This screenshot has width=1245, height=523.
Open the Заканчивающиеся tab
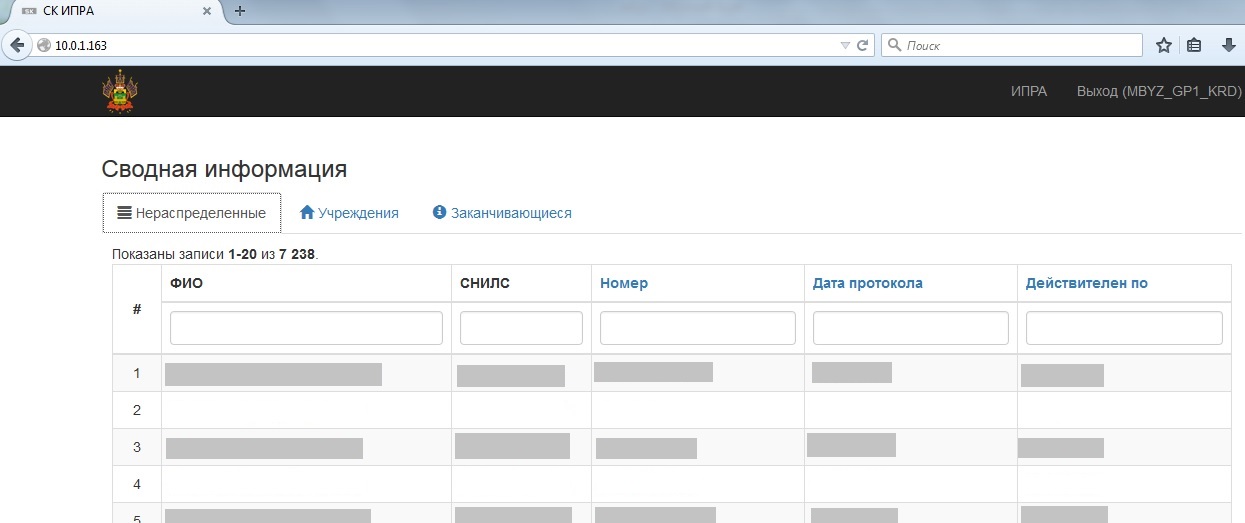pos(502,213)
